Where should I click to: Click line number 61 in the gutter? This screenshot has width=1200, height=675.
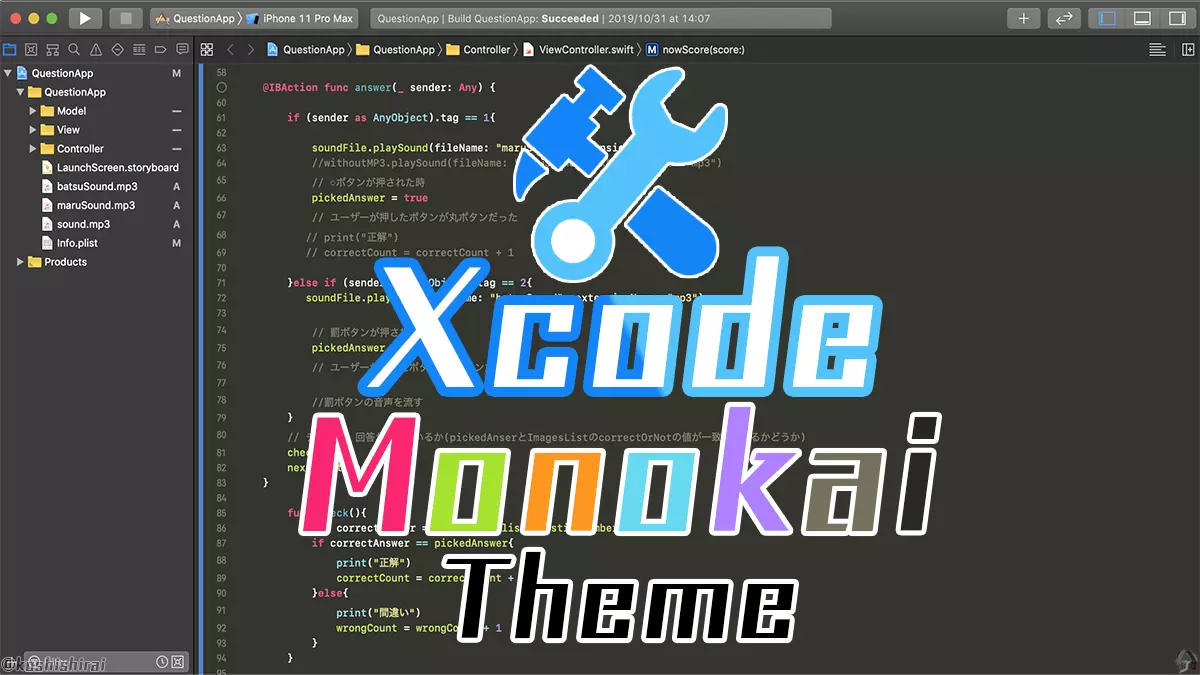point(221,118)
